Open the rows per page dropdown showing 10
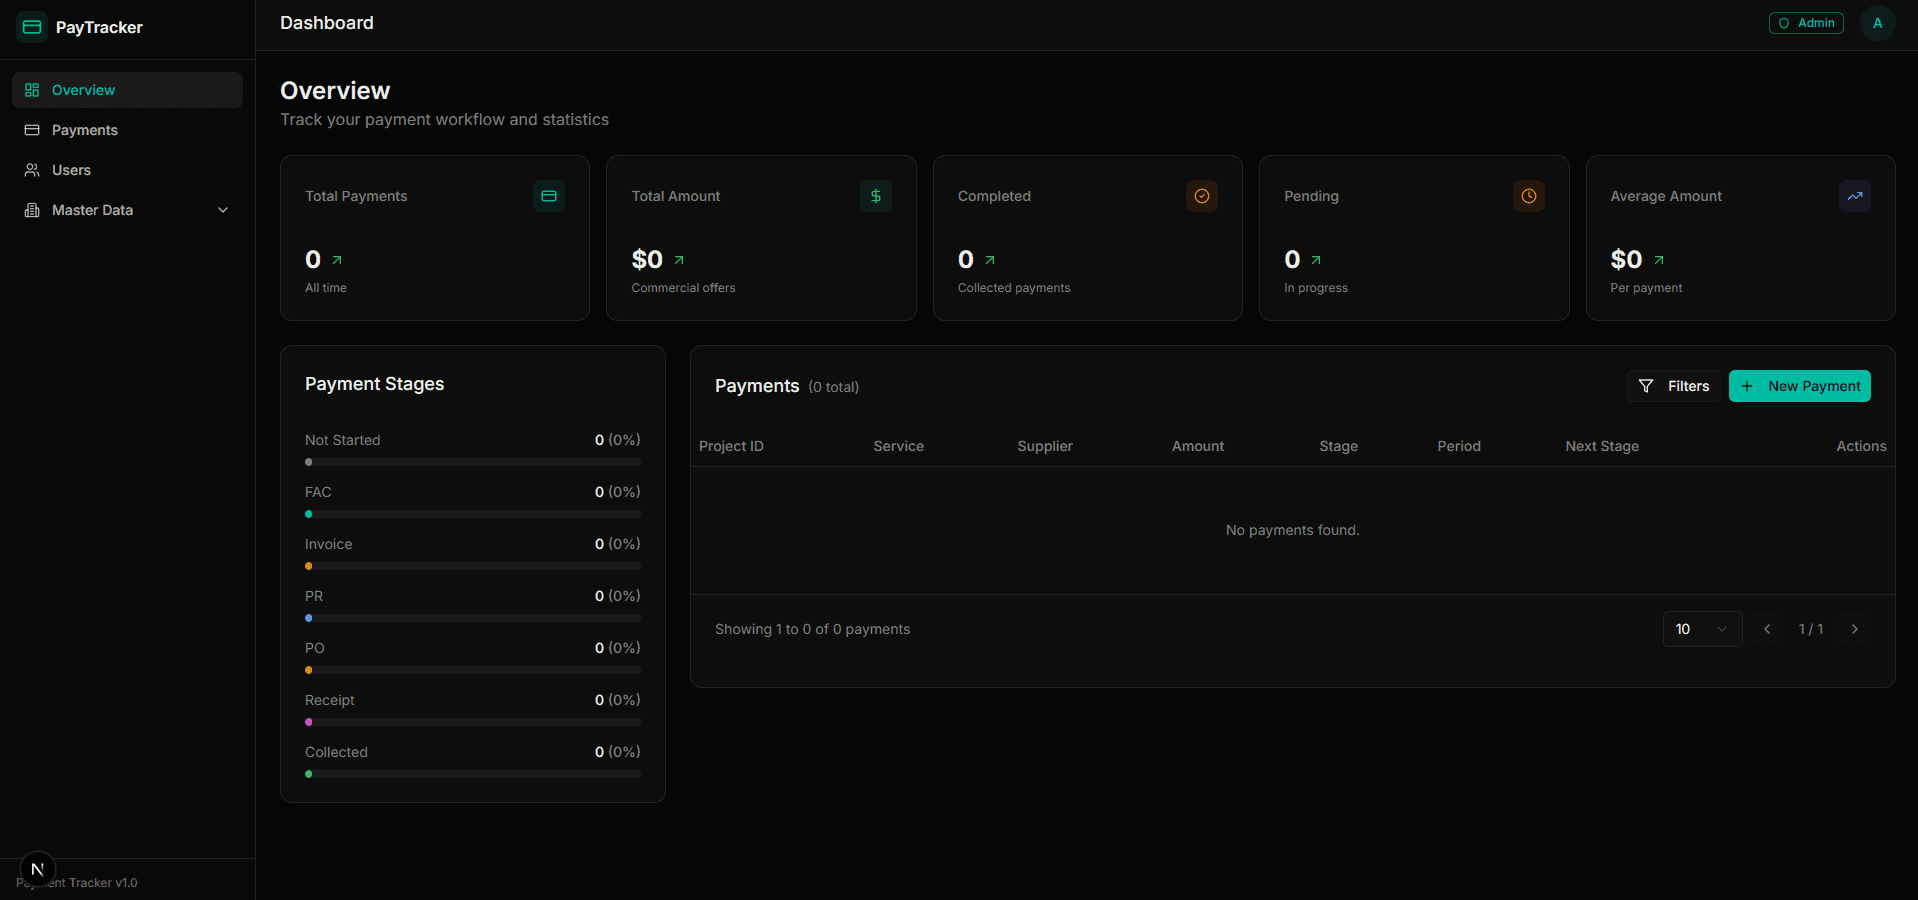Image resolution: width=1918 pixels, height=900 pixels. [x=1702, y=629]
